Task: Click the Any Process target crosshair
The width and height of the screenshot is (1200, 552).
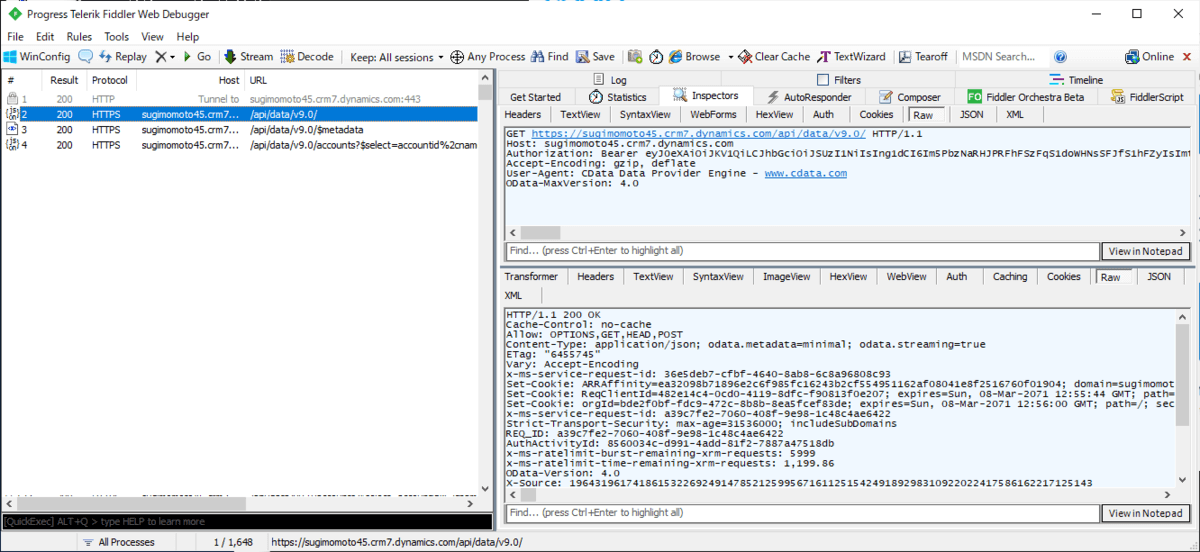Action: pos(488,57)
